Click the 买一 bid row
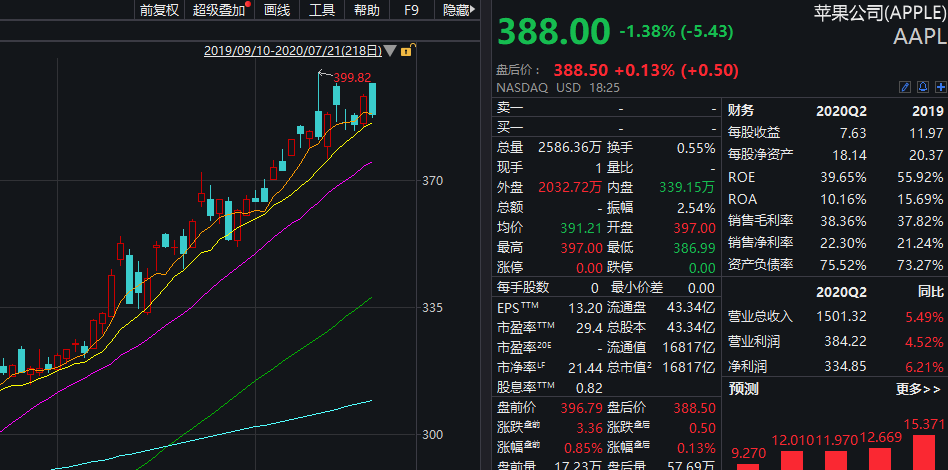 (606, 128)
